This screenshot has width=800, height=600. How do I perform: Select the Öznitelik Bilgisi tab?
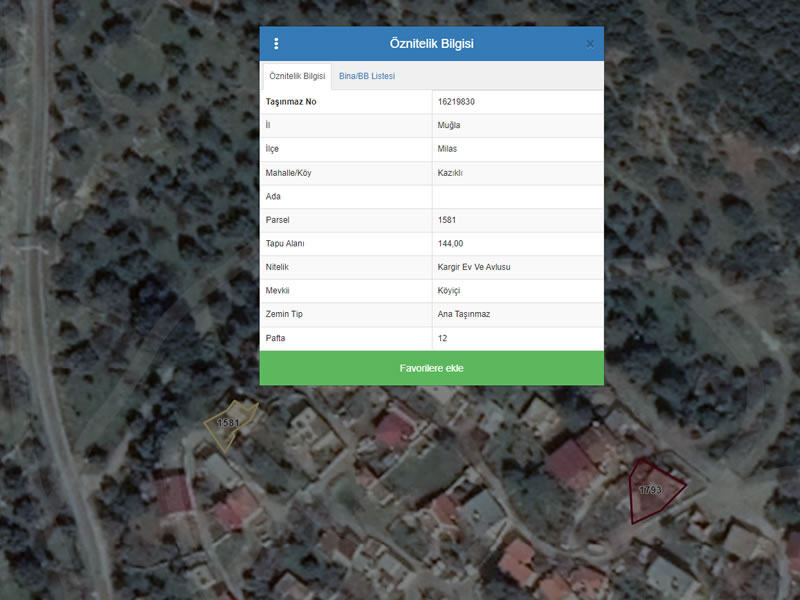pos(297,76)
